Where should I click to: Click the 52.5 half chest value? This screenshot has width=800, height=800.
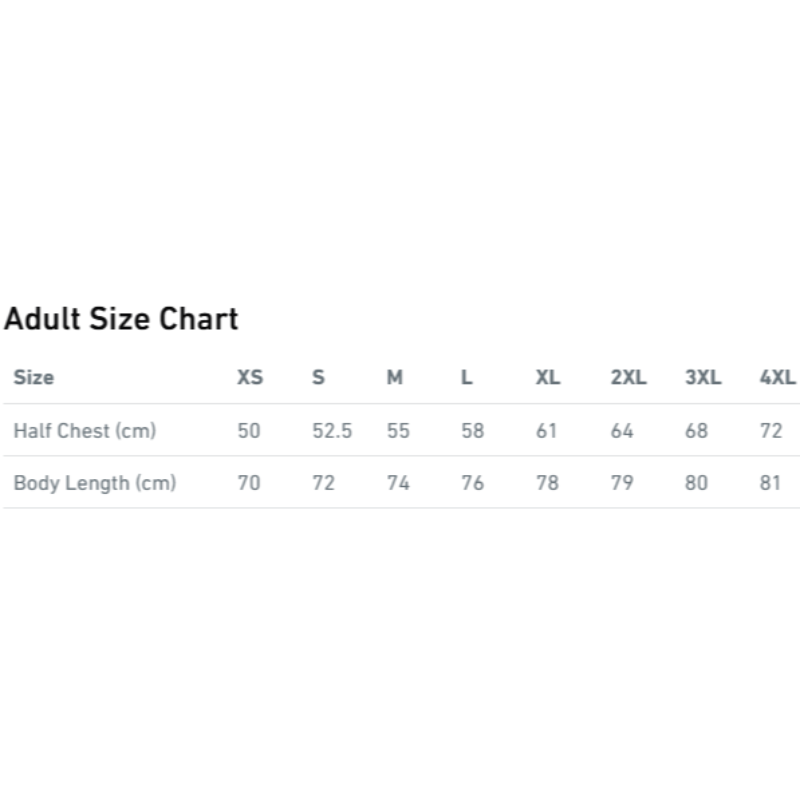332,431
